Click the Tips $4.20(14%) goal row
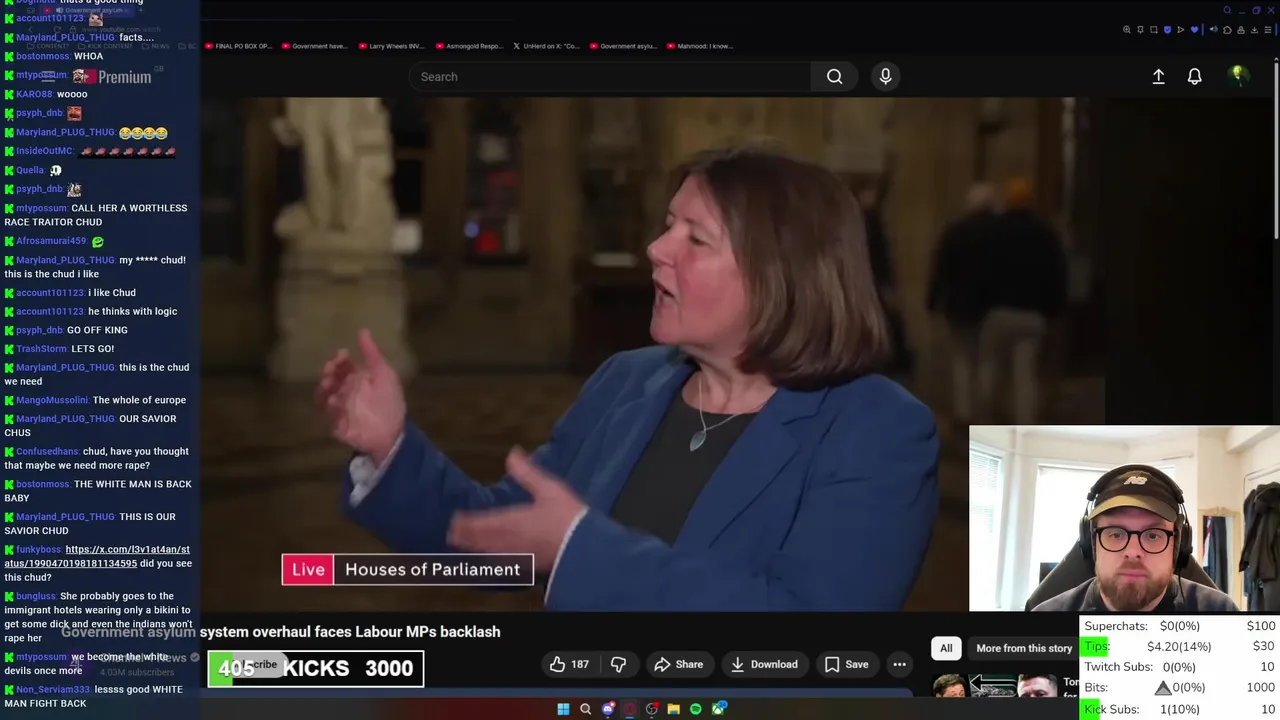 click(1180, 647)
